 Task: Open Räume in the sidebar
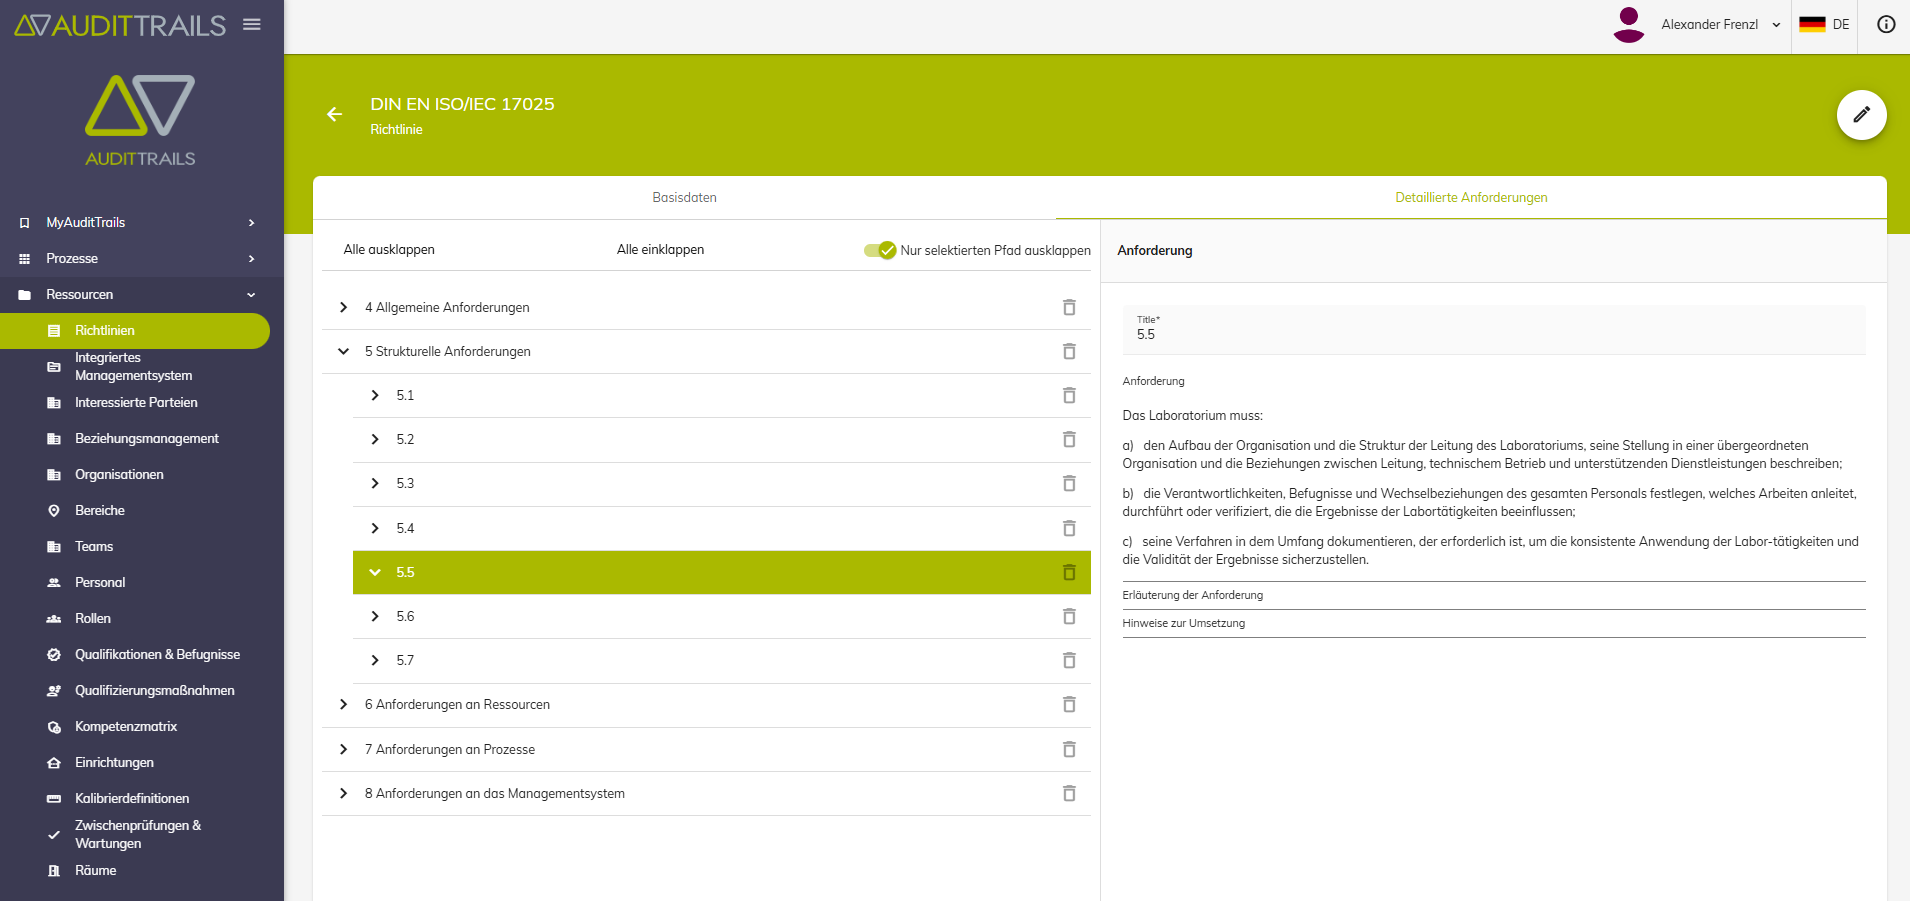pos(96,870)
